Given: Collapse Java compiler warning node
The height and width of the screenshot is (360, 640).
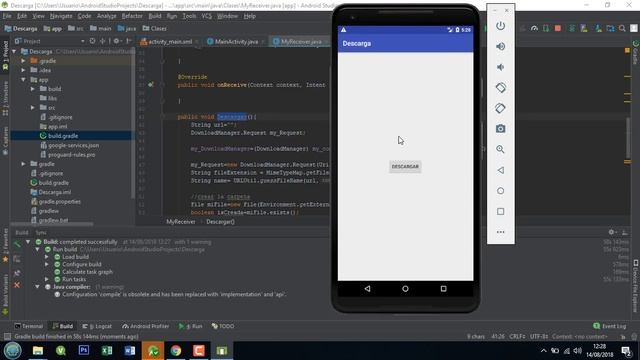Looking at the screenshot, I should 37,287.
